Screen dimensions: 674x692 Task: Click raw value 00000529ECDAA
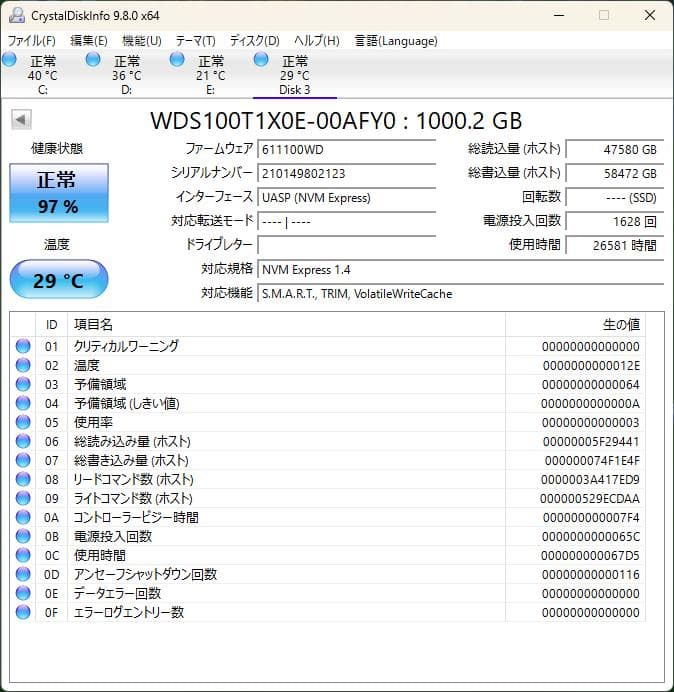[590, 499]
